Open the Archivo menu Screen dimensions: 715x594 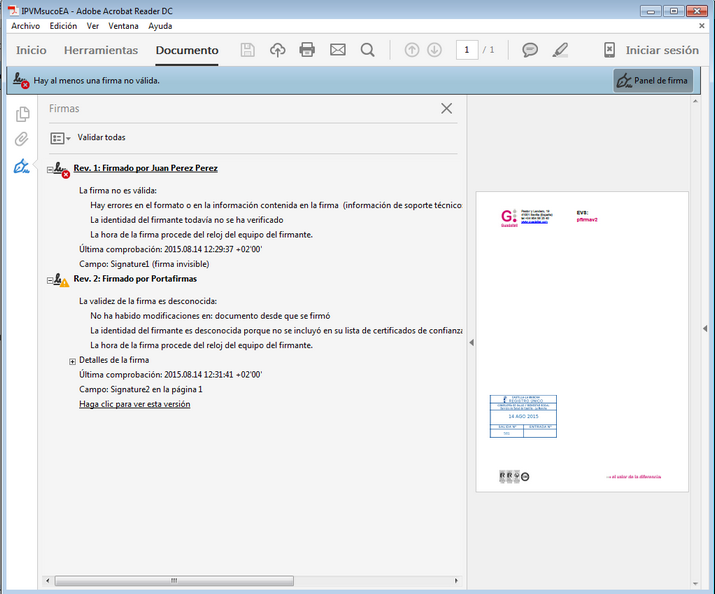pos(26,26)
